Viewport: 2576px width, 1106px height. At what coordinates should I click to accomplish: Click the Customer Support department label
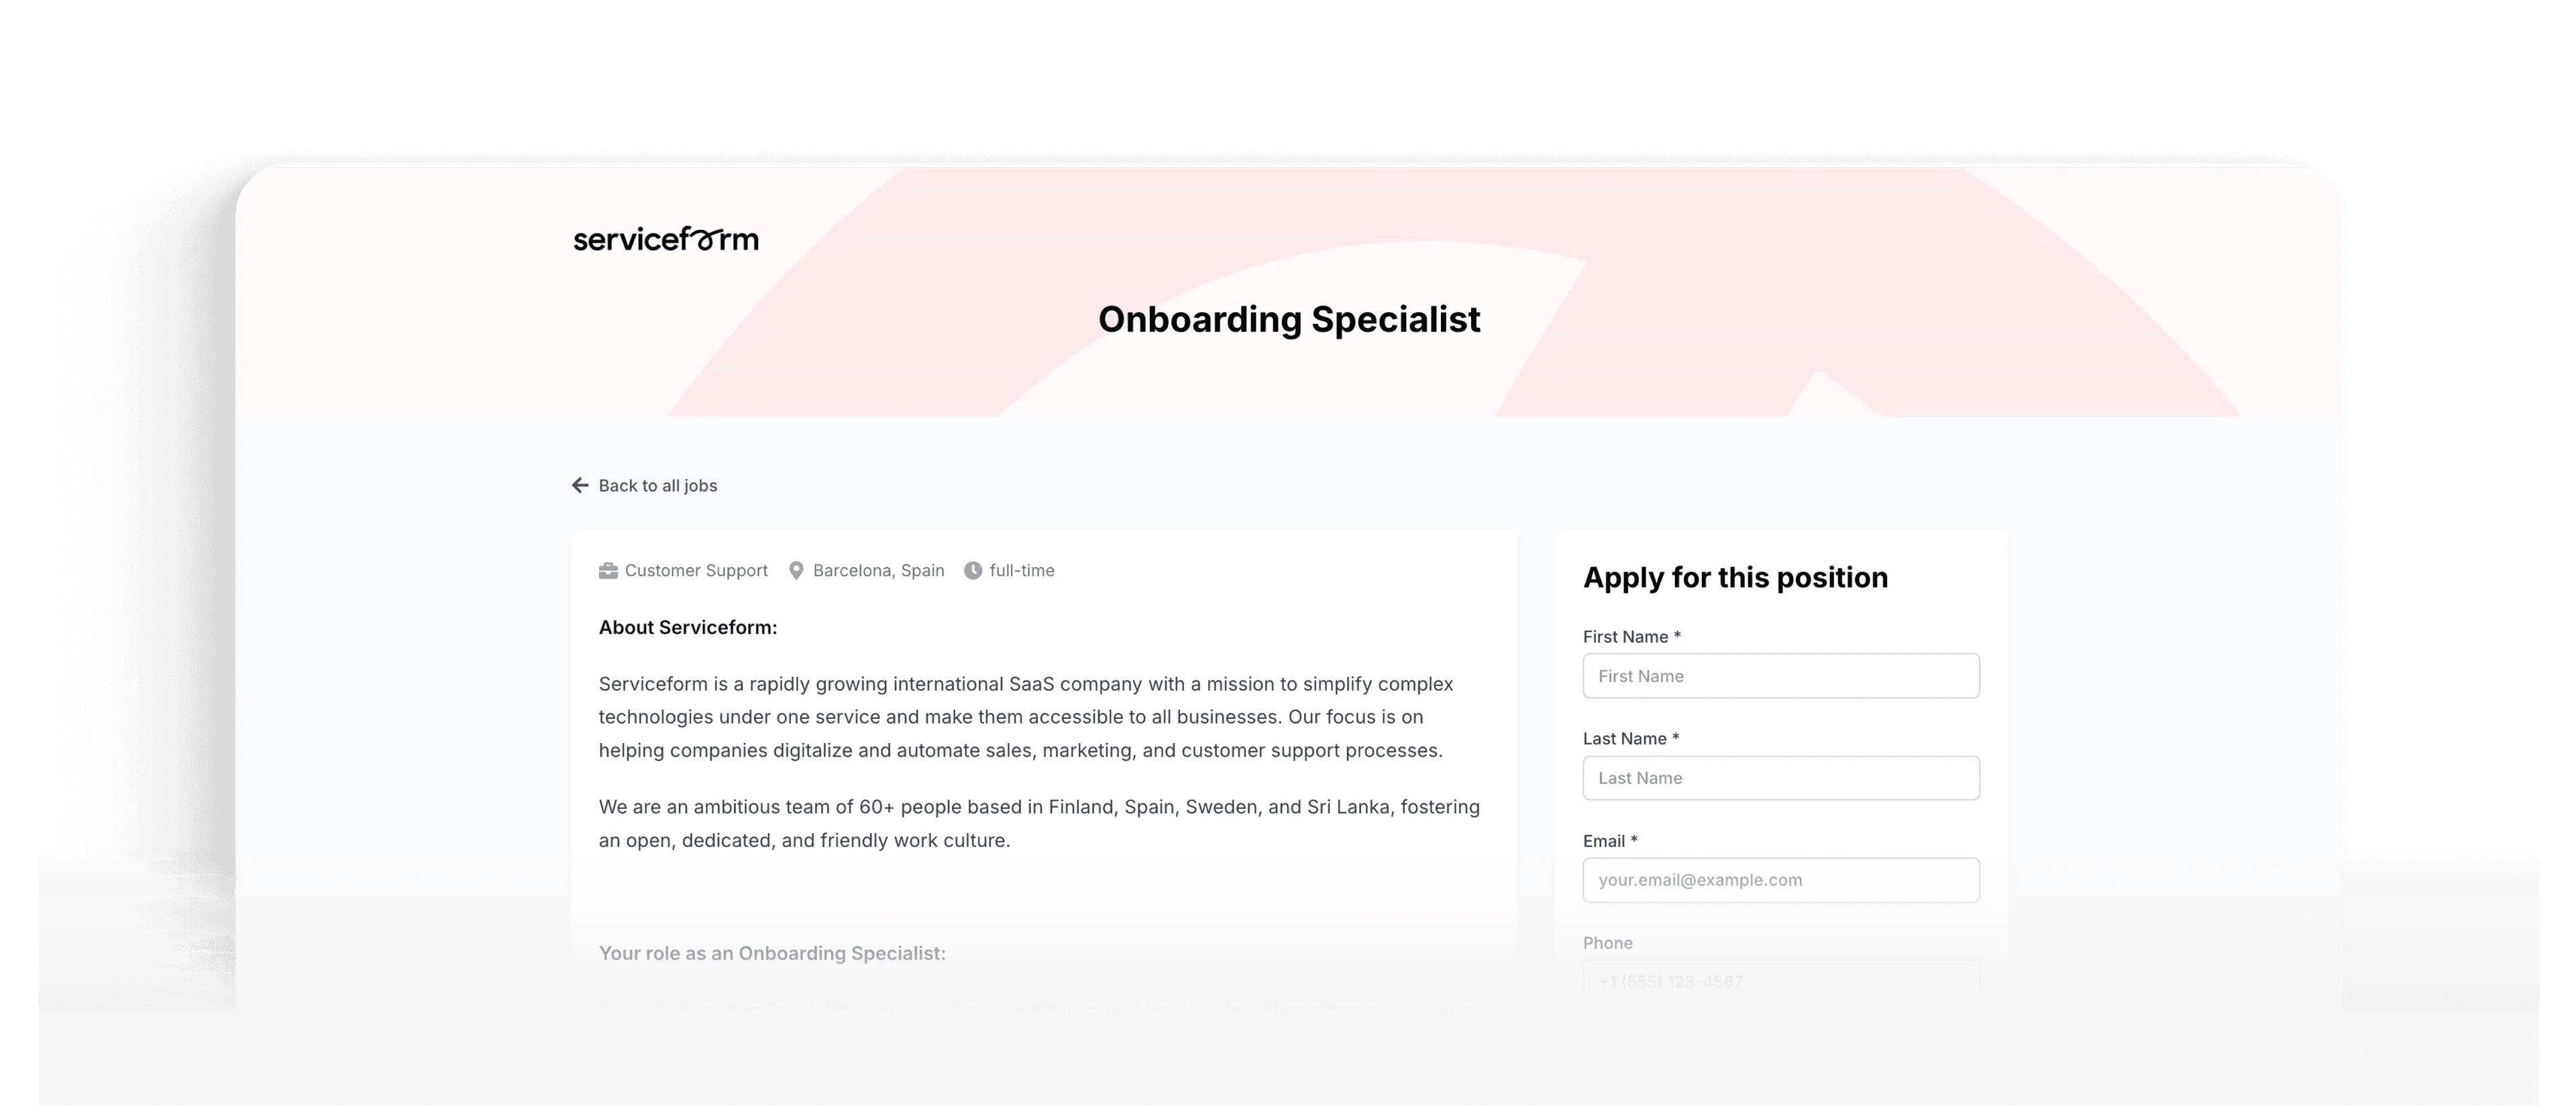pos(696,570)
